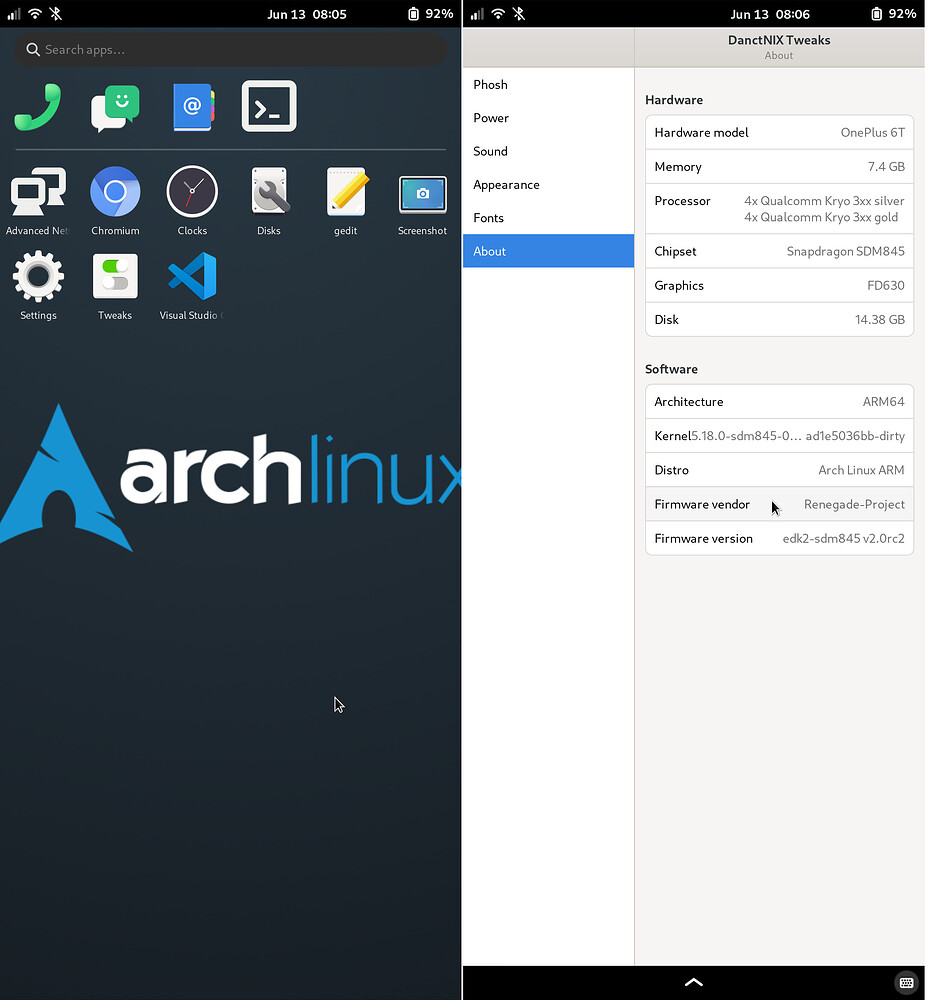930x1000 pixels.
Task: Select Phosh in Tweaks sidebar
Action: click(549, 84)
